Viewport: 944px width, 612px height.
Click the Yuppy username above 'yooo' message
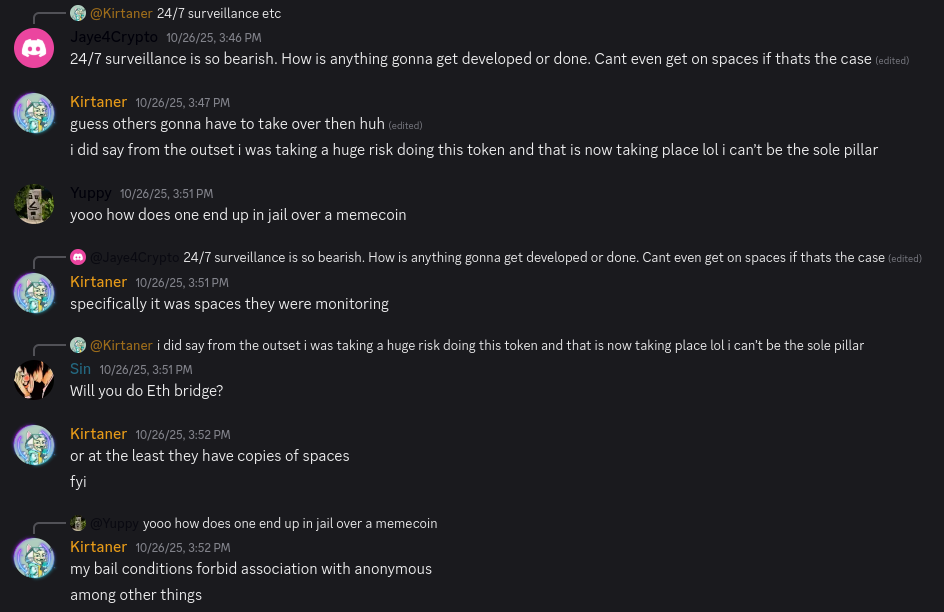91,193
